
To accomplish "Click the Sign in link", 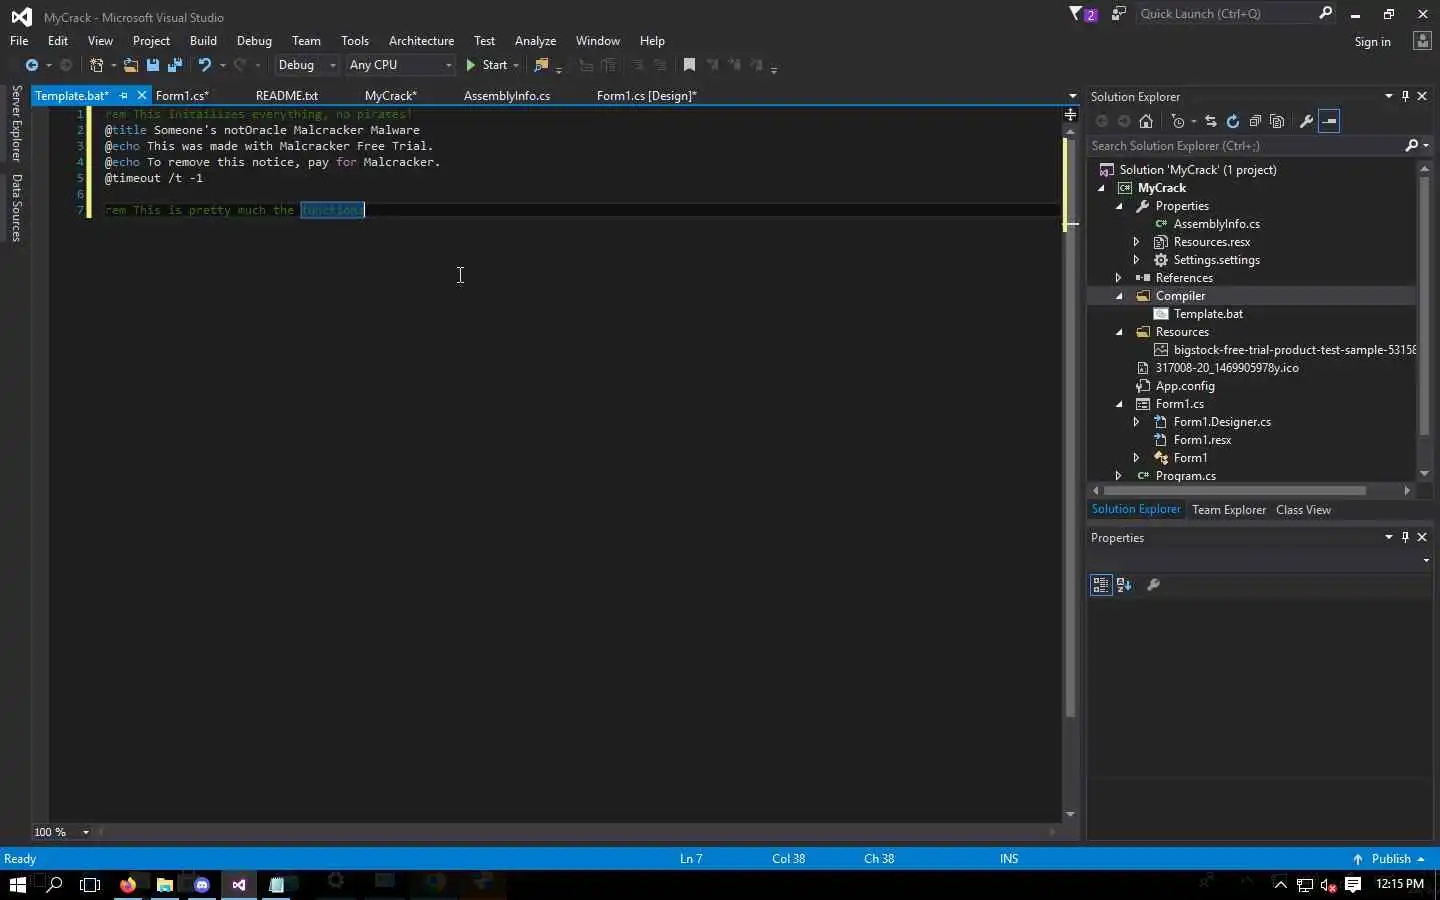I will coord(1372,42).
